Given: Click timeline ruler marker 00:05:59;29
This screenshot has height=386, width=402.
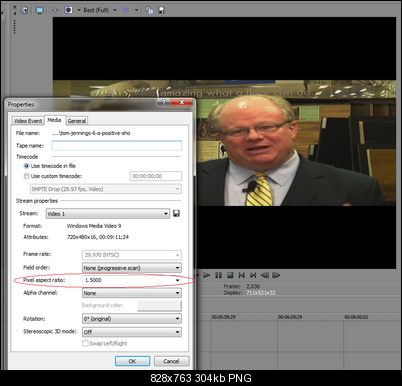Looking at the screenshot, I should click(223, 317).
